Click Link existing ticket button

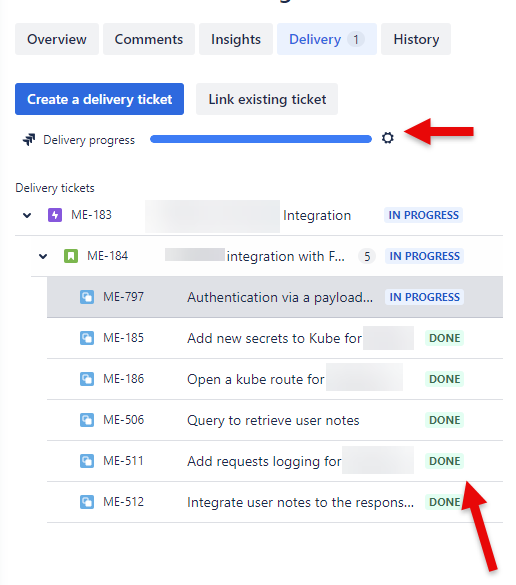267,99
